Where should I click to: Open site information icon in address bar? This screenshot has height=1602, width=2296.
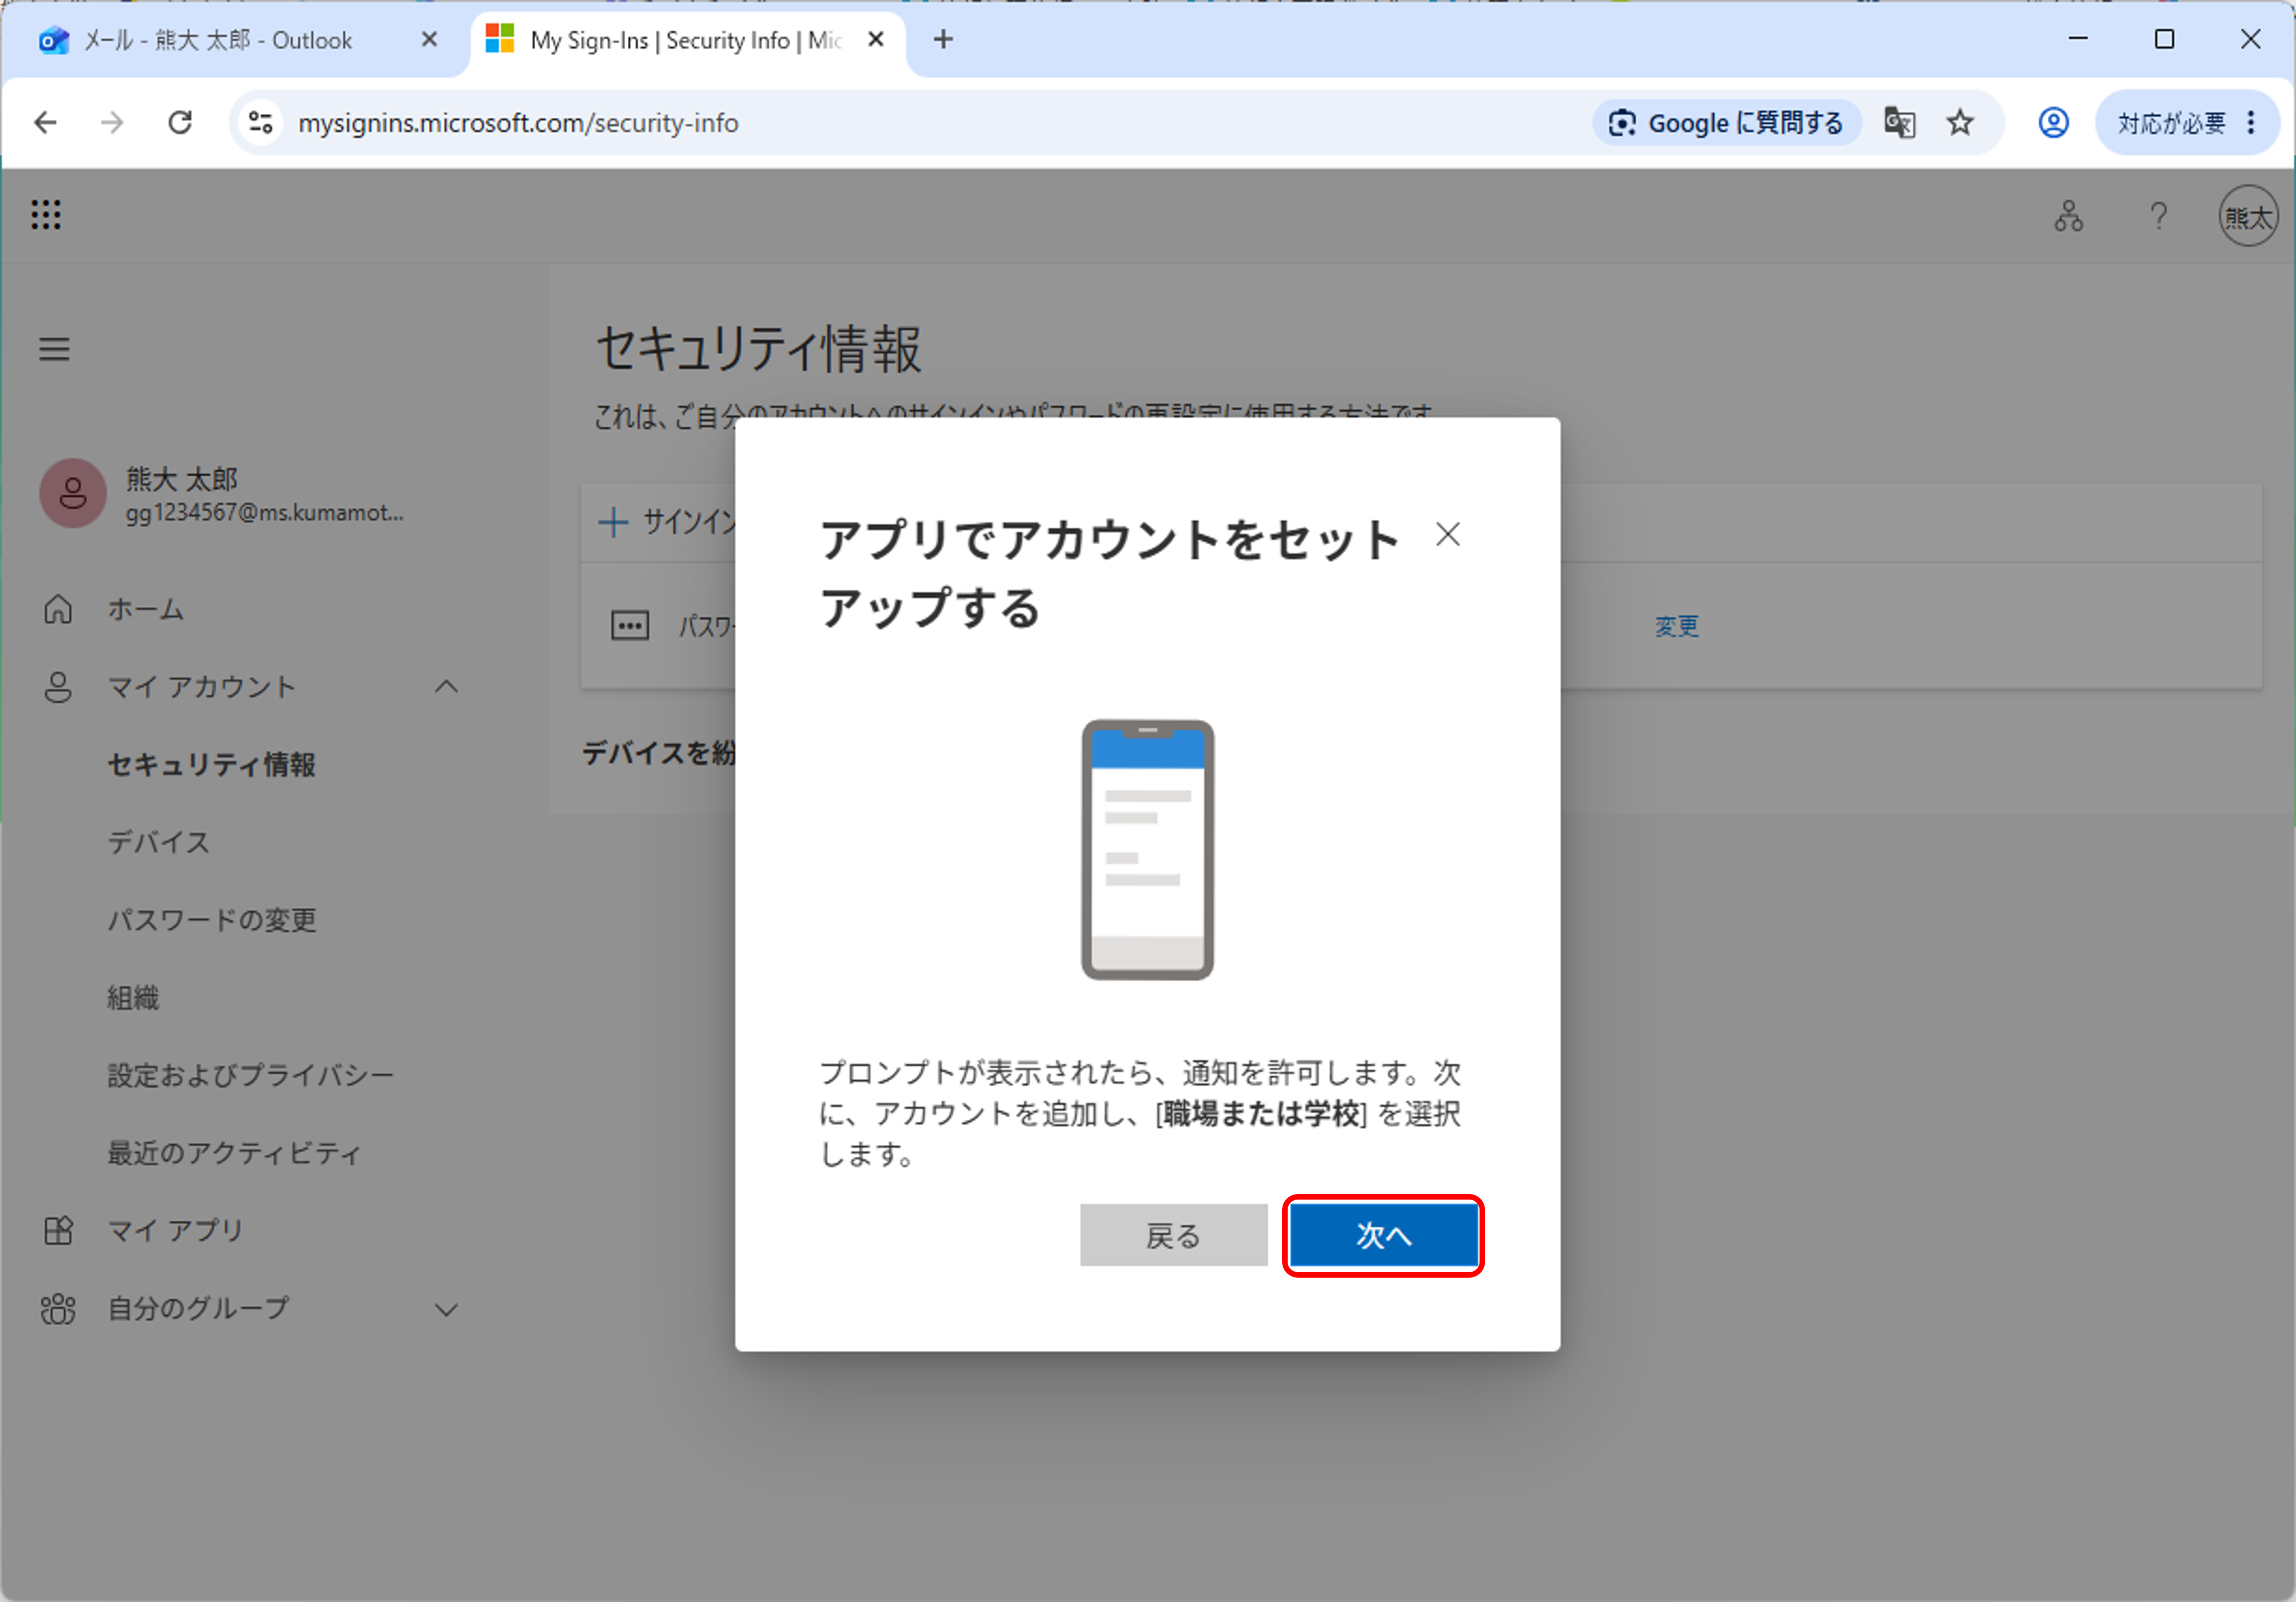(261, 122)
